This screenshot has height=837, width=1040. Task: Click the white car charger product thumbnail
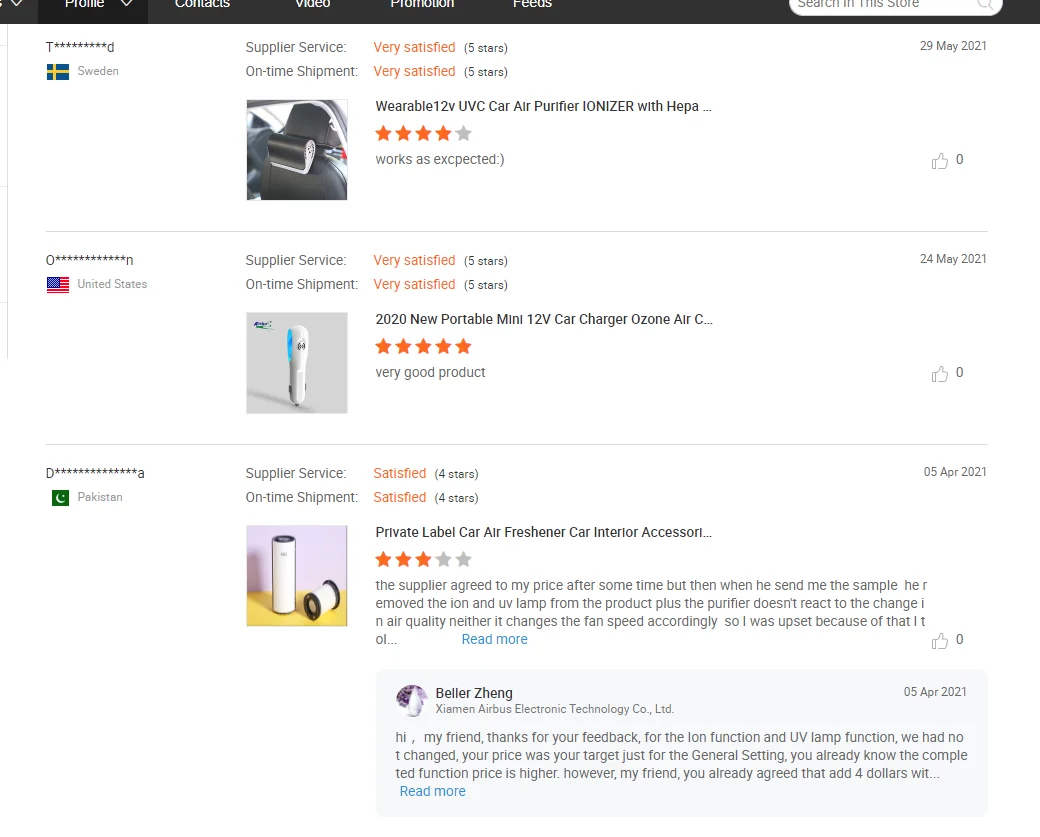tap(297, 363)
